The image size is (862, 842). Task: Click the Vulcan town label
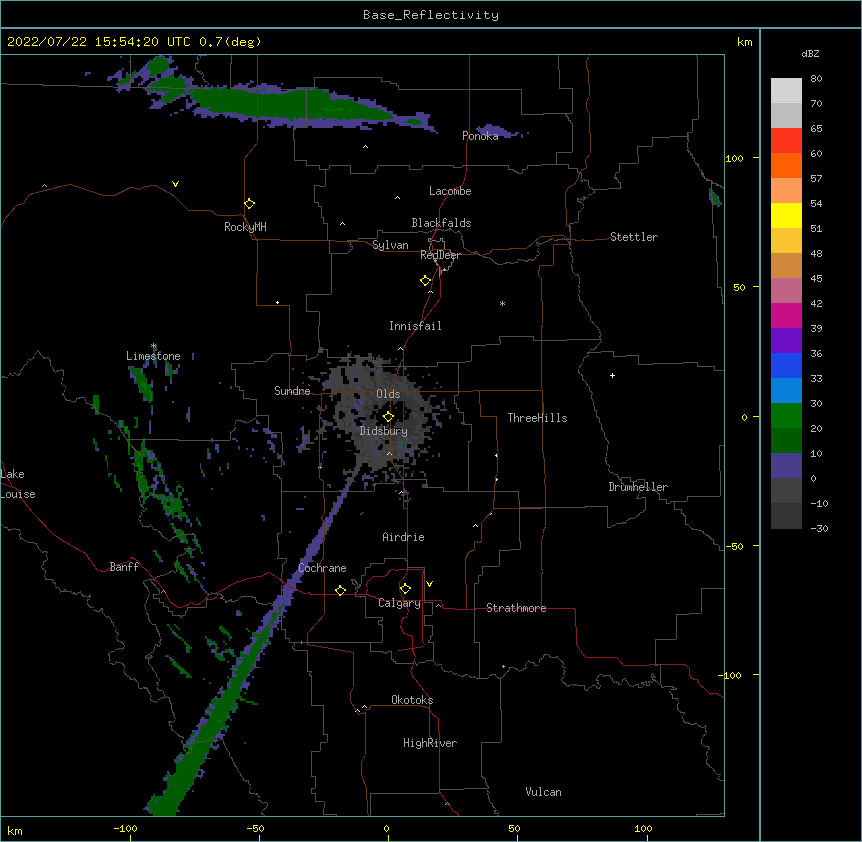(x=543, y=792)
